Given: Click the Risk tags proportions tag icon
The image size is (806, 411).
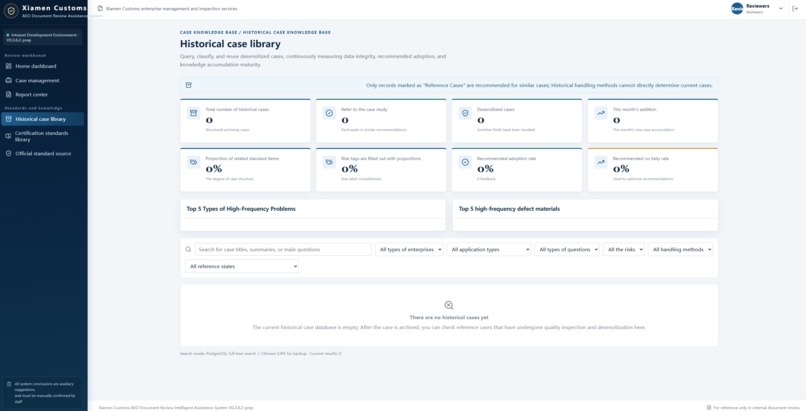Looking at the screenshot, I should tap(329, 162).
